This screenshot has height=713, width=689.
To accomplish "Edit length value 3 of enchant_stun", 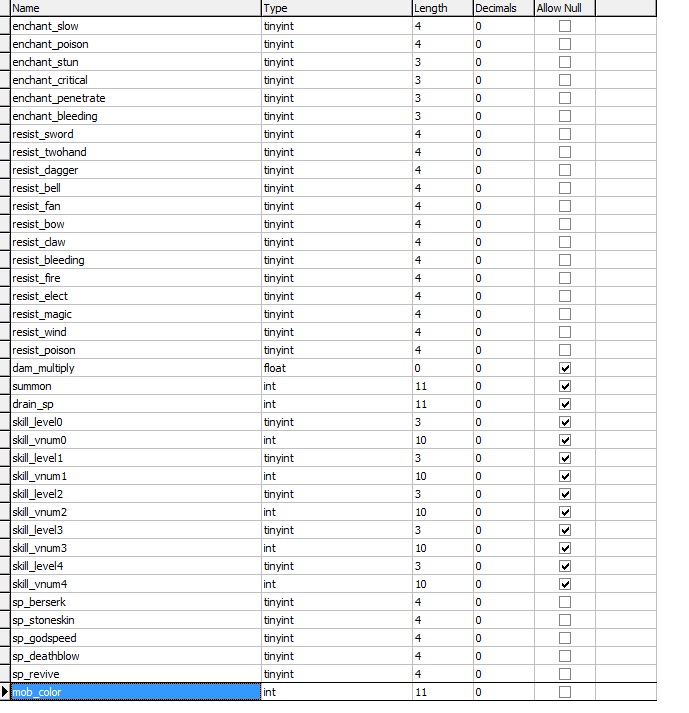I will [x=443, y=62].
